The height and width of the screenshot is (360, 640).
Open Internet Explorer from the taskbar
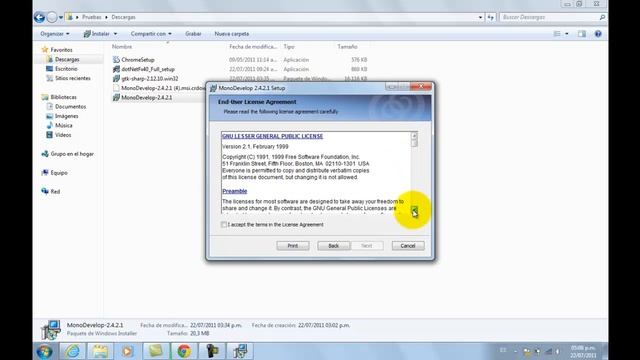(x=73, y=351)
